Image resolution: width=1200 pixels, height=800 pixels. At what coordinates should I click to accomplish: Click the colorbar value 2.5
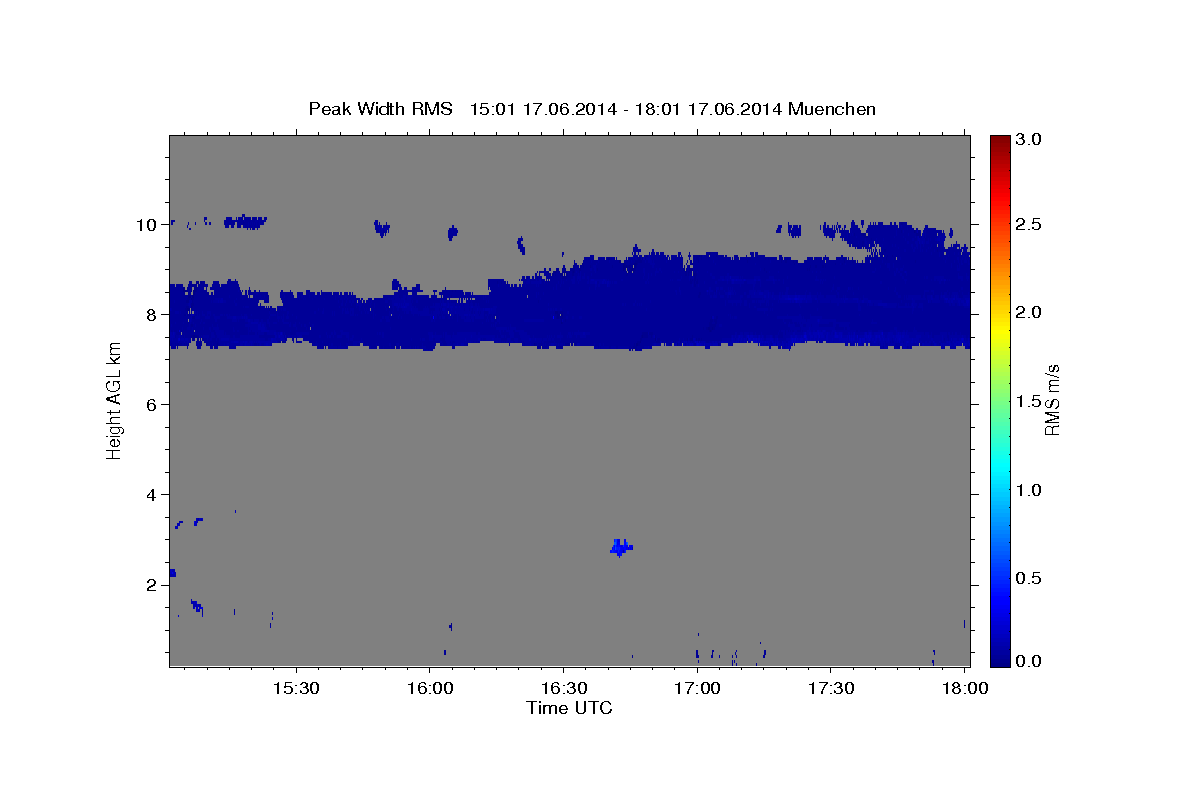pos(1029,224)
